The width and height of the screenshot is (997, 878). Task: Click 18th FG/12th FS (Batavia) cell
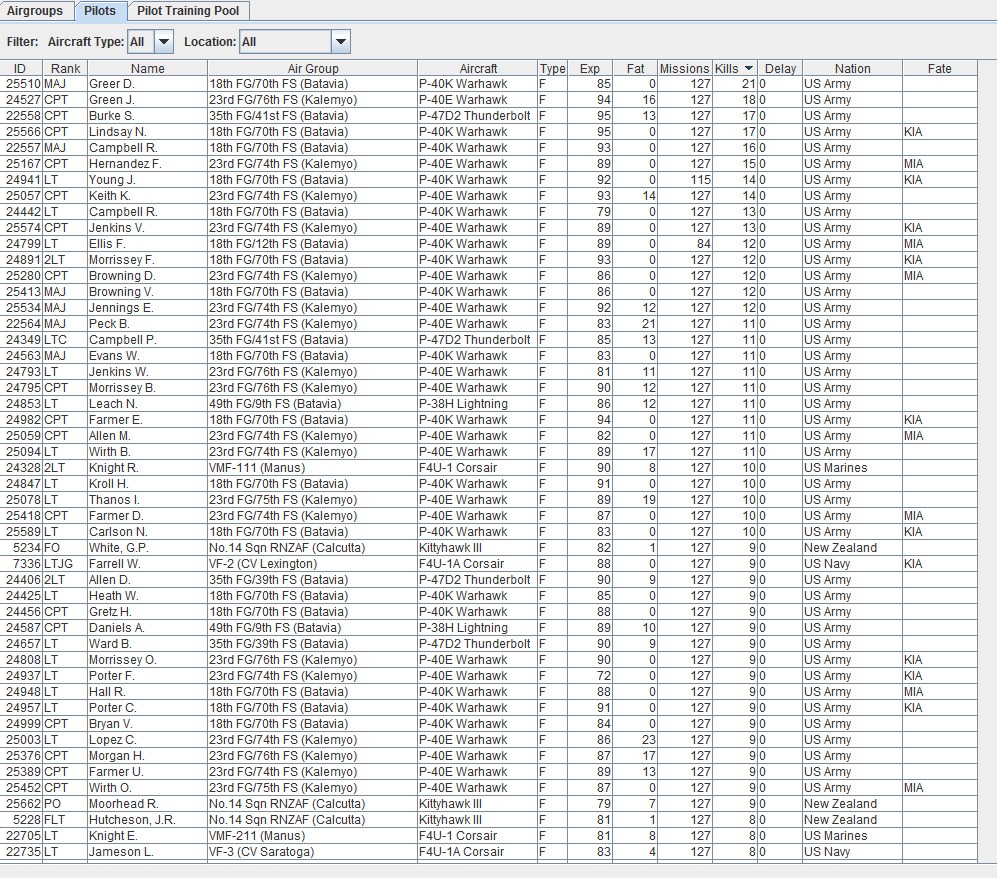tap(312, 244)
